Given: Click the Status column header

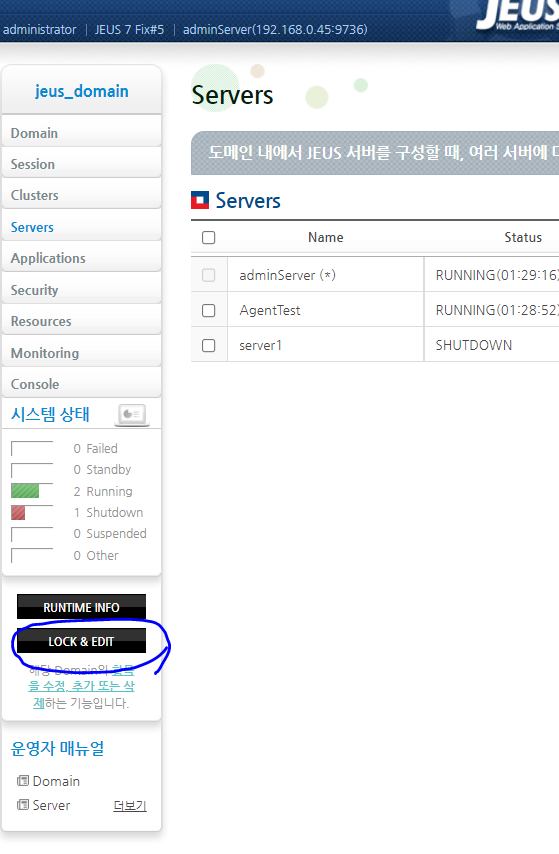Looking at the screenshot, I should [x=523, y=237].
